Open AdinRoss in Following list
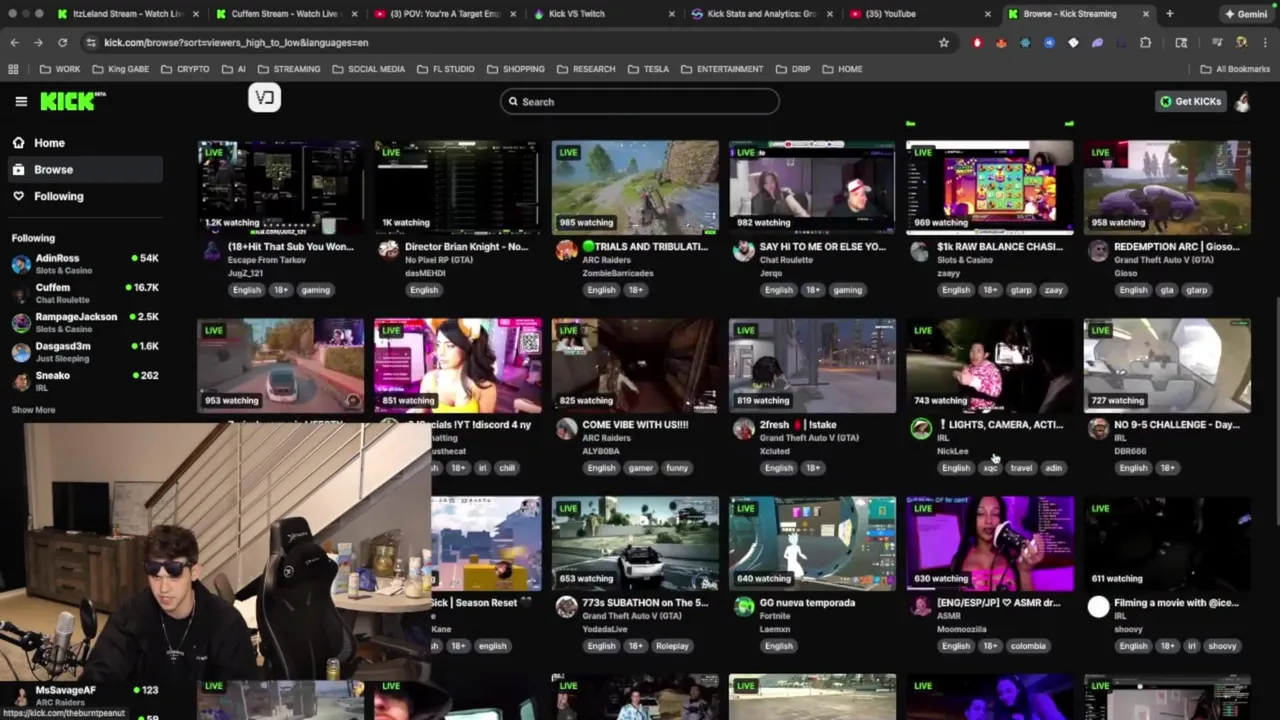The height and width of the screenshot is (720, 1280). [84, 264]
